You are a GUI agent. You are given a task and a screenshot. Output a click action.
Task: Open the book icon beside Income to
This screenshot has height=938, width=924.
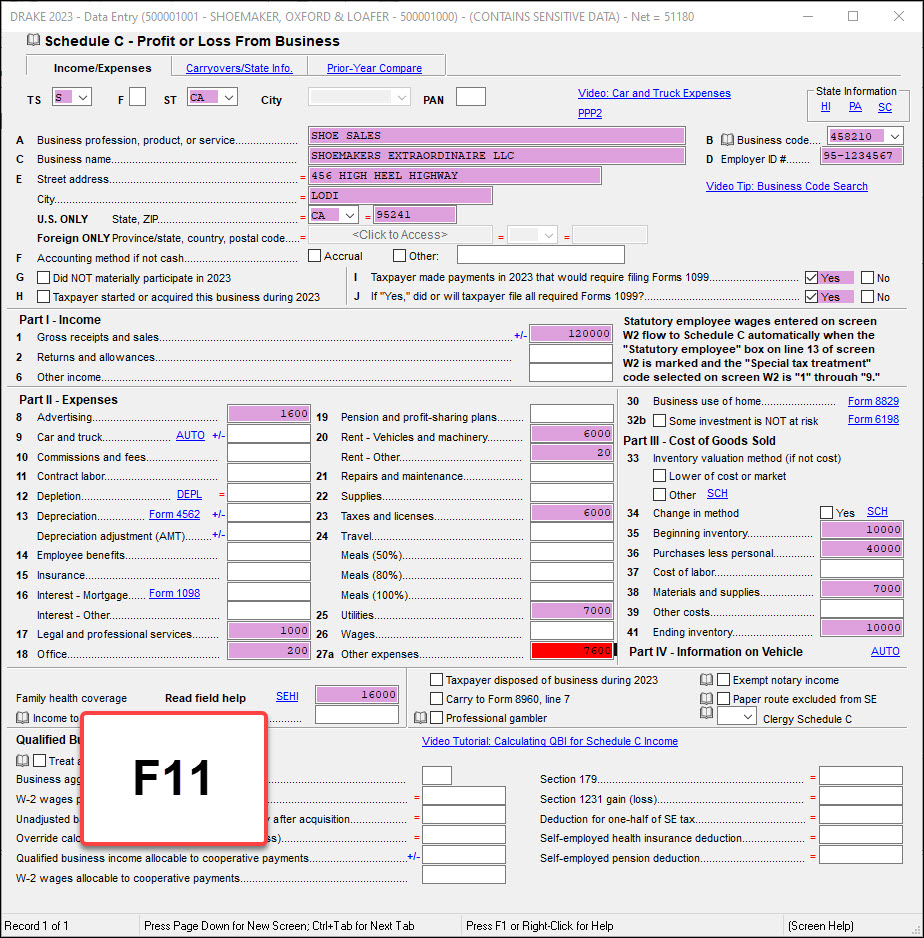(22, 717)
